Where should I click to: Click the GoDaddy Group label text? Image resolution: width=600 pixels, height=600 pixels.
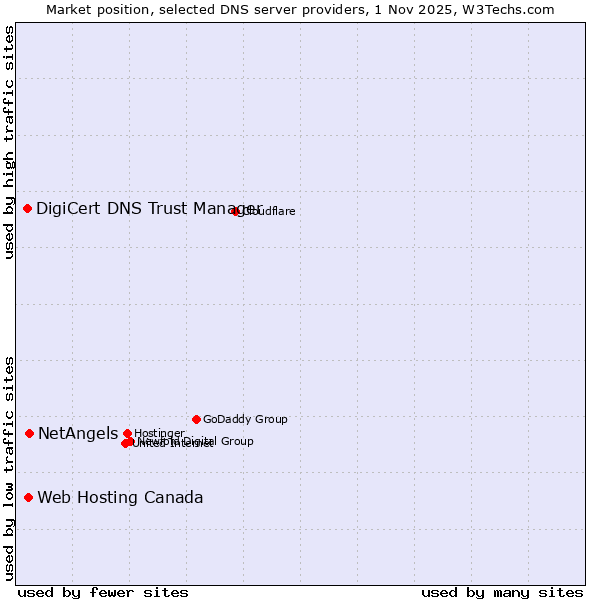tap(245, 419)
